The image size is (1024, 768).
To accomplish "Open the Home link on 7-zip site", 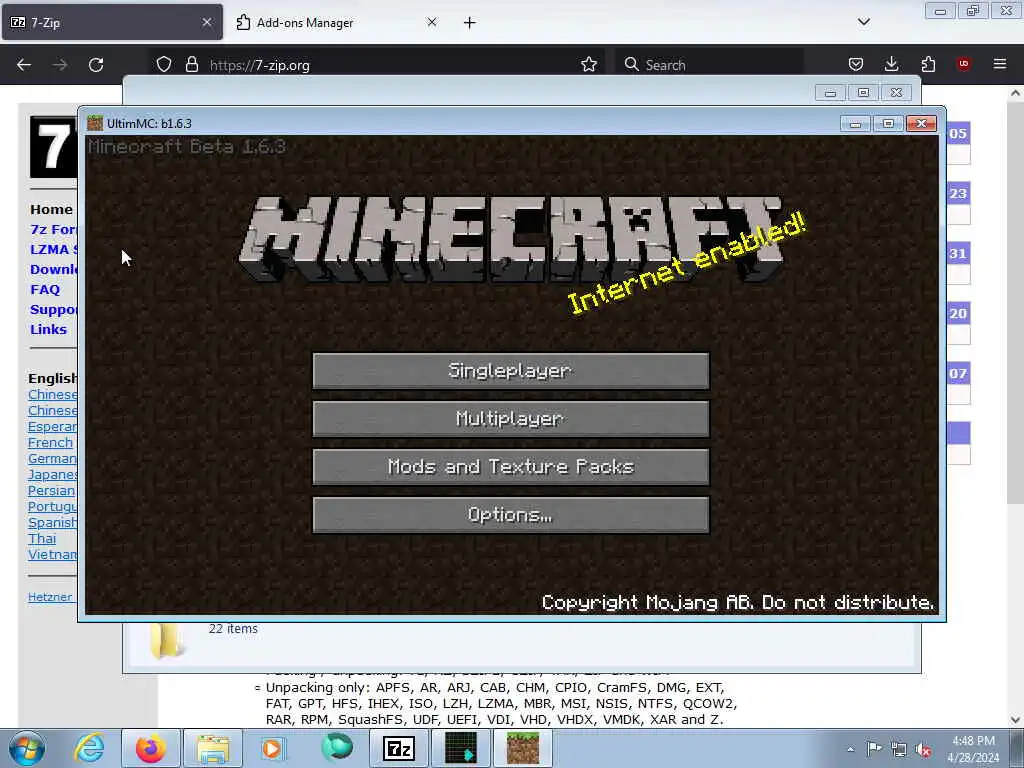I will 51,210.
